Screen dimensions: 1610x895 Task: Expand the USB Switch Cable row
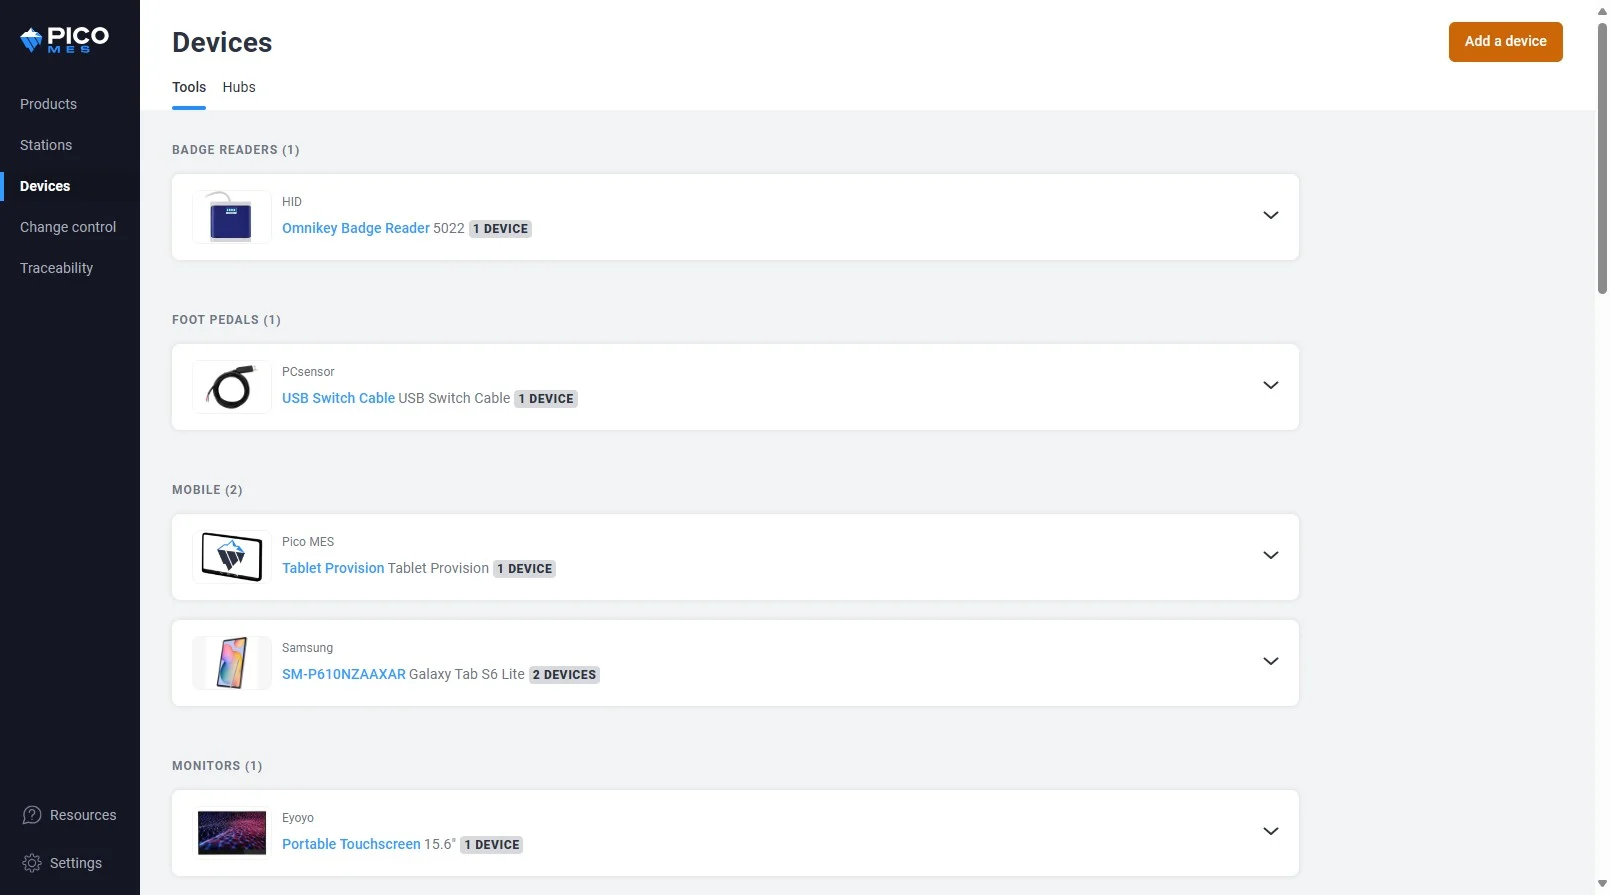pyautogui.click(x=1271, y=385)
